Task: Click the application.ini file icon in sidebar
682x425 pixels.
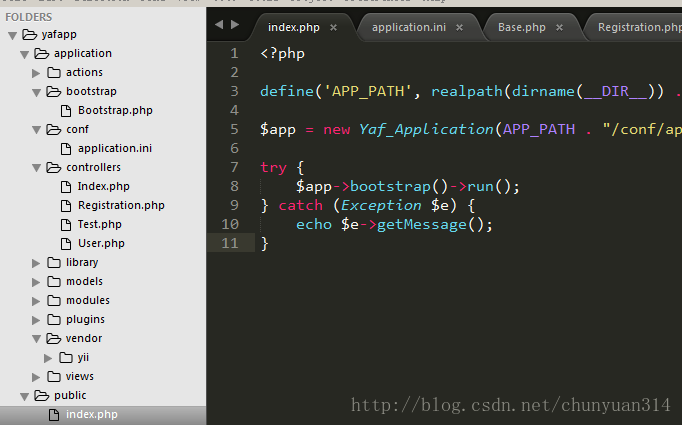Action: [x=66, y=149]
